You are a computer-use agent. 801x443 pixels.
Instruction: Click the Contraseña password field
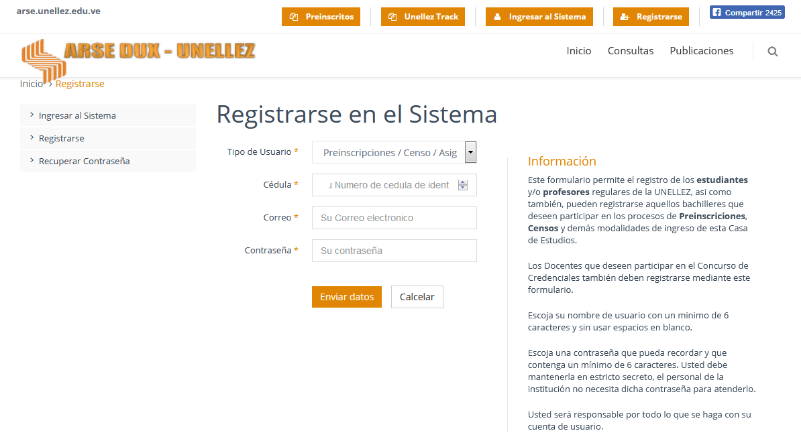(x=394, y=251)
